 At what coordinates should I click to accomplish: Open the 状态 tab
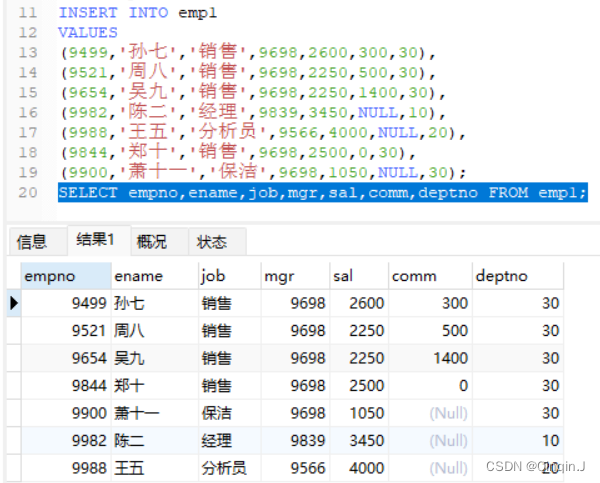[217, 242]
